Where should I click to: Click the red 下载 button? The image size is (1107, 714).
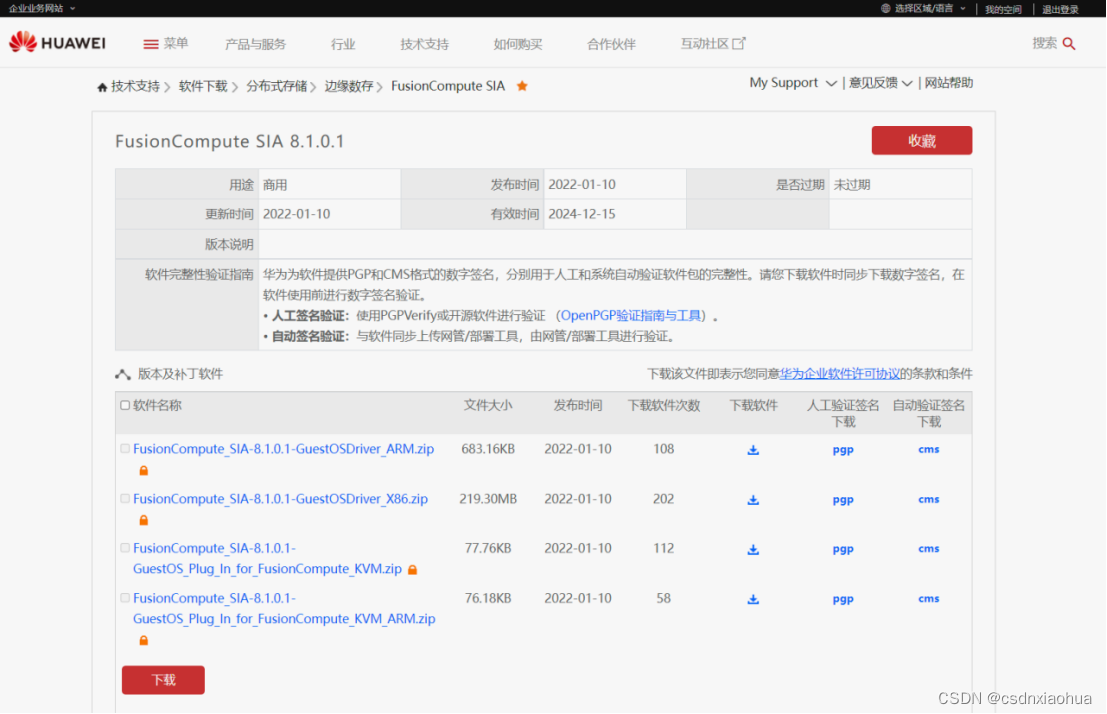[x=163, y=680]
